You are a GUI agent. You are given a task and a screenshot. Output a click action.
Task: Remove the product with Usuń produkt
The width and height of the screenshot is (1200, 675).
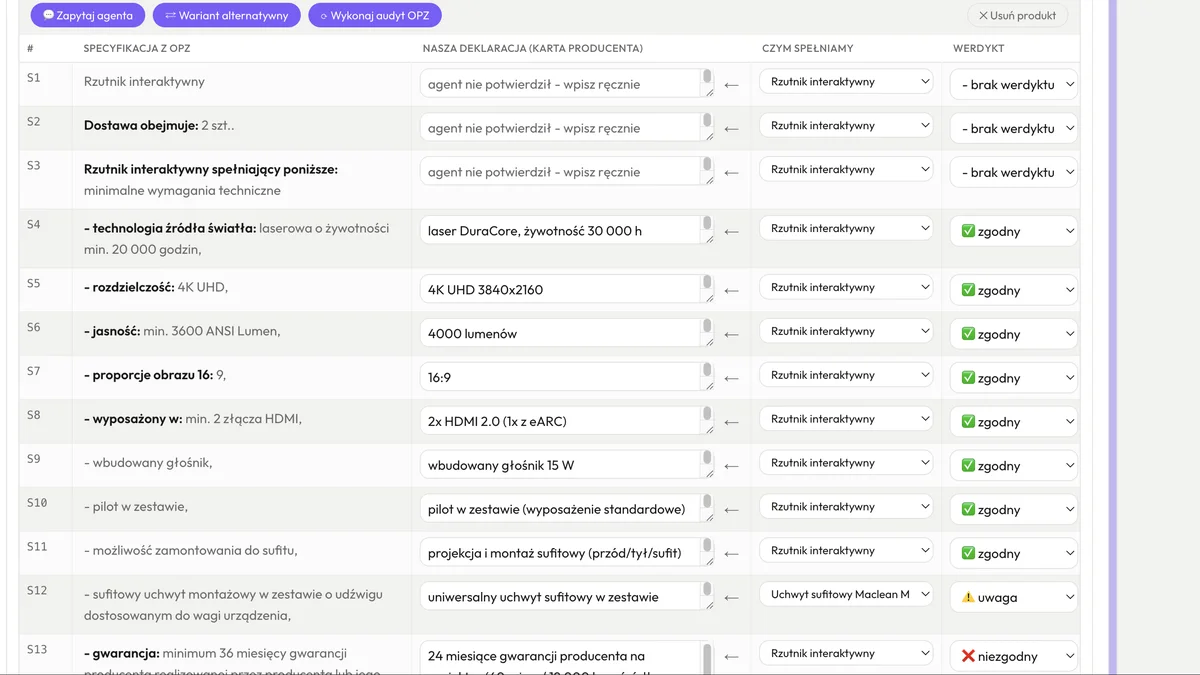(1018, 16)
